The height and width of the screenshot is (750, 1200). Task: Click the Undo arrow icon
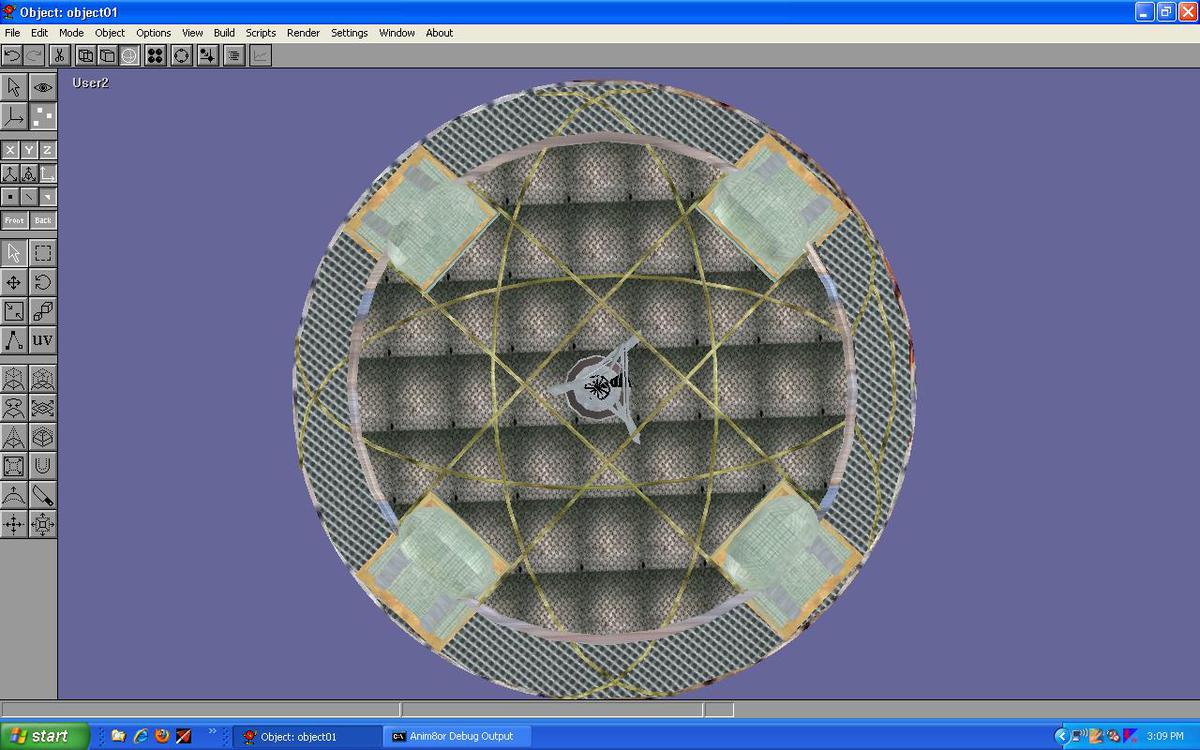point(12,56)
